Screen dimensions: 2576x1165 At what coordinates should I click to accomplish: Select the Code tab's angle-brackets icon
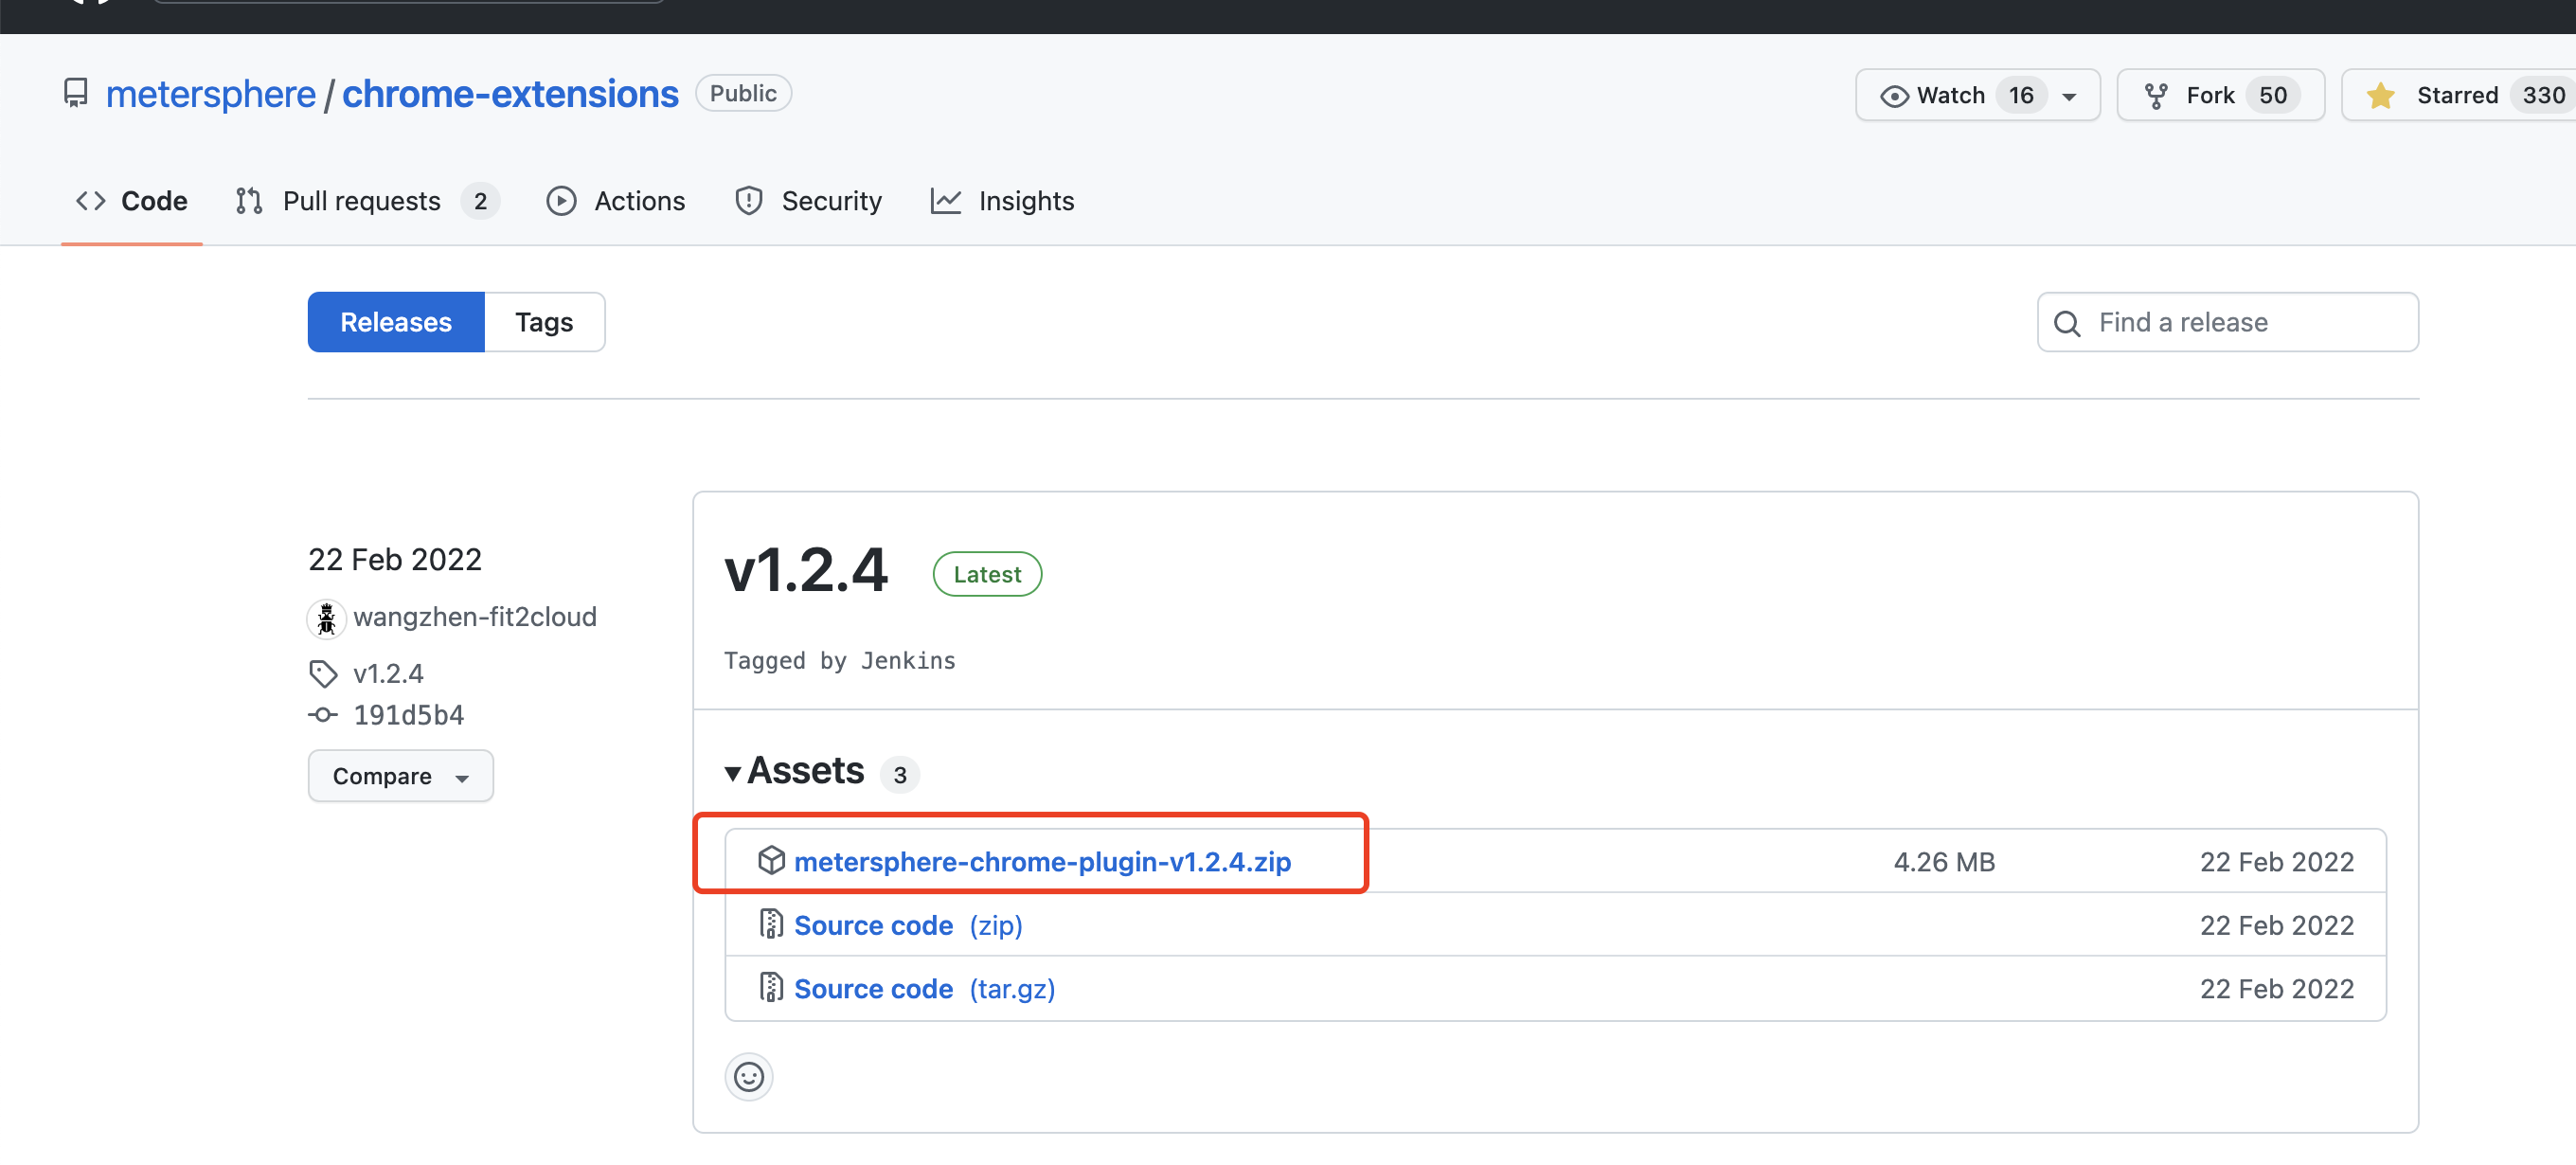pos(90,200)
